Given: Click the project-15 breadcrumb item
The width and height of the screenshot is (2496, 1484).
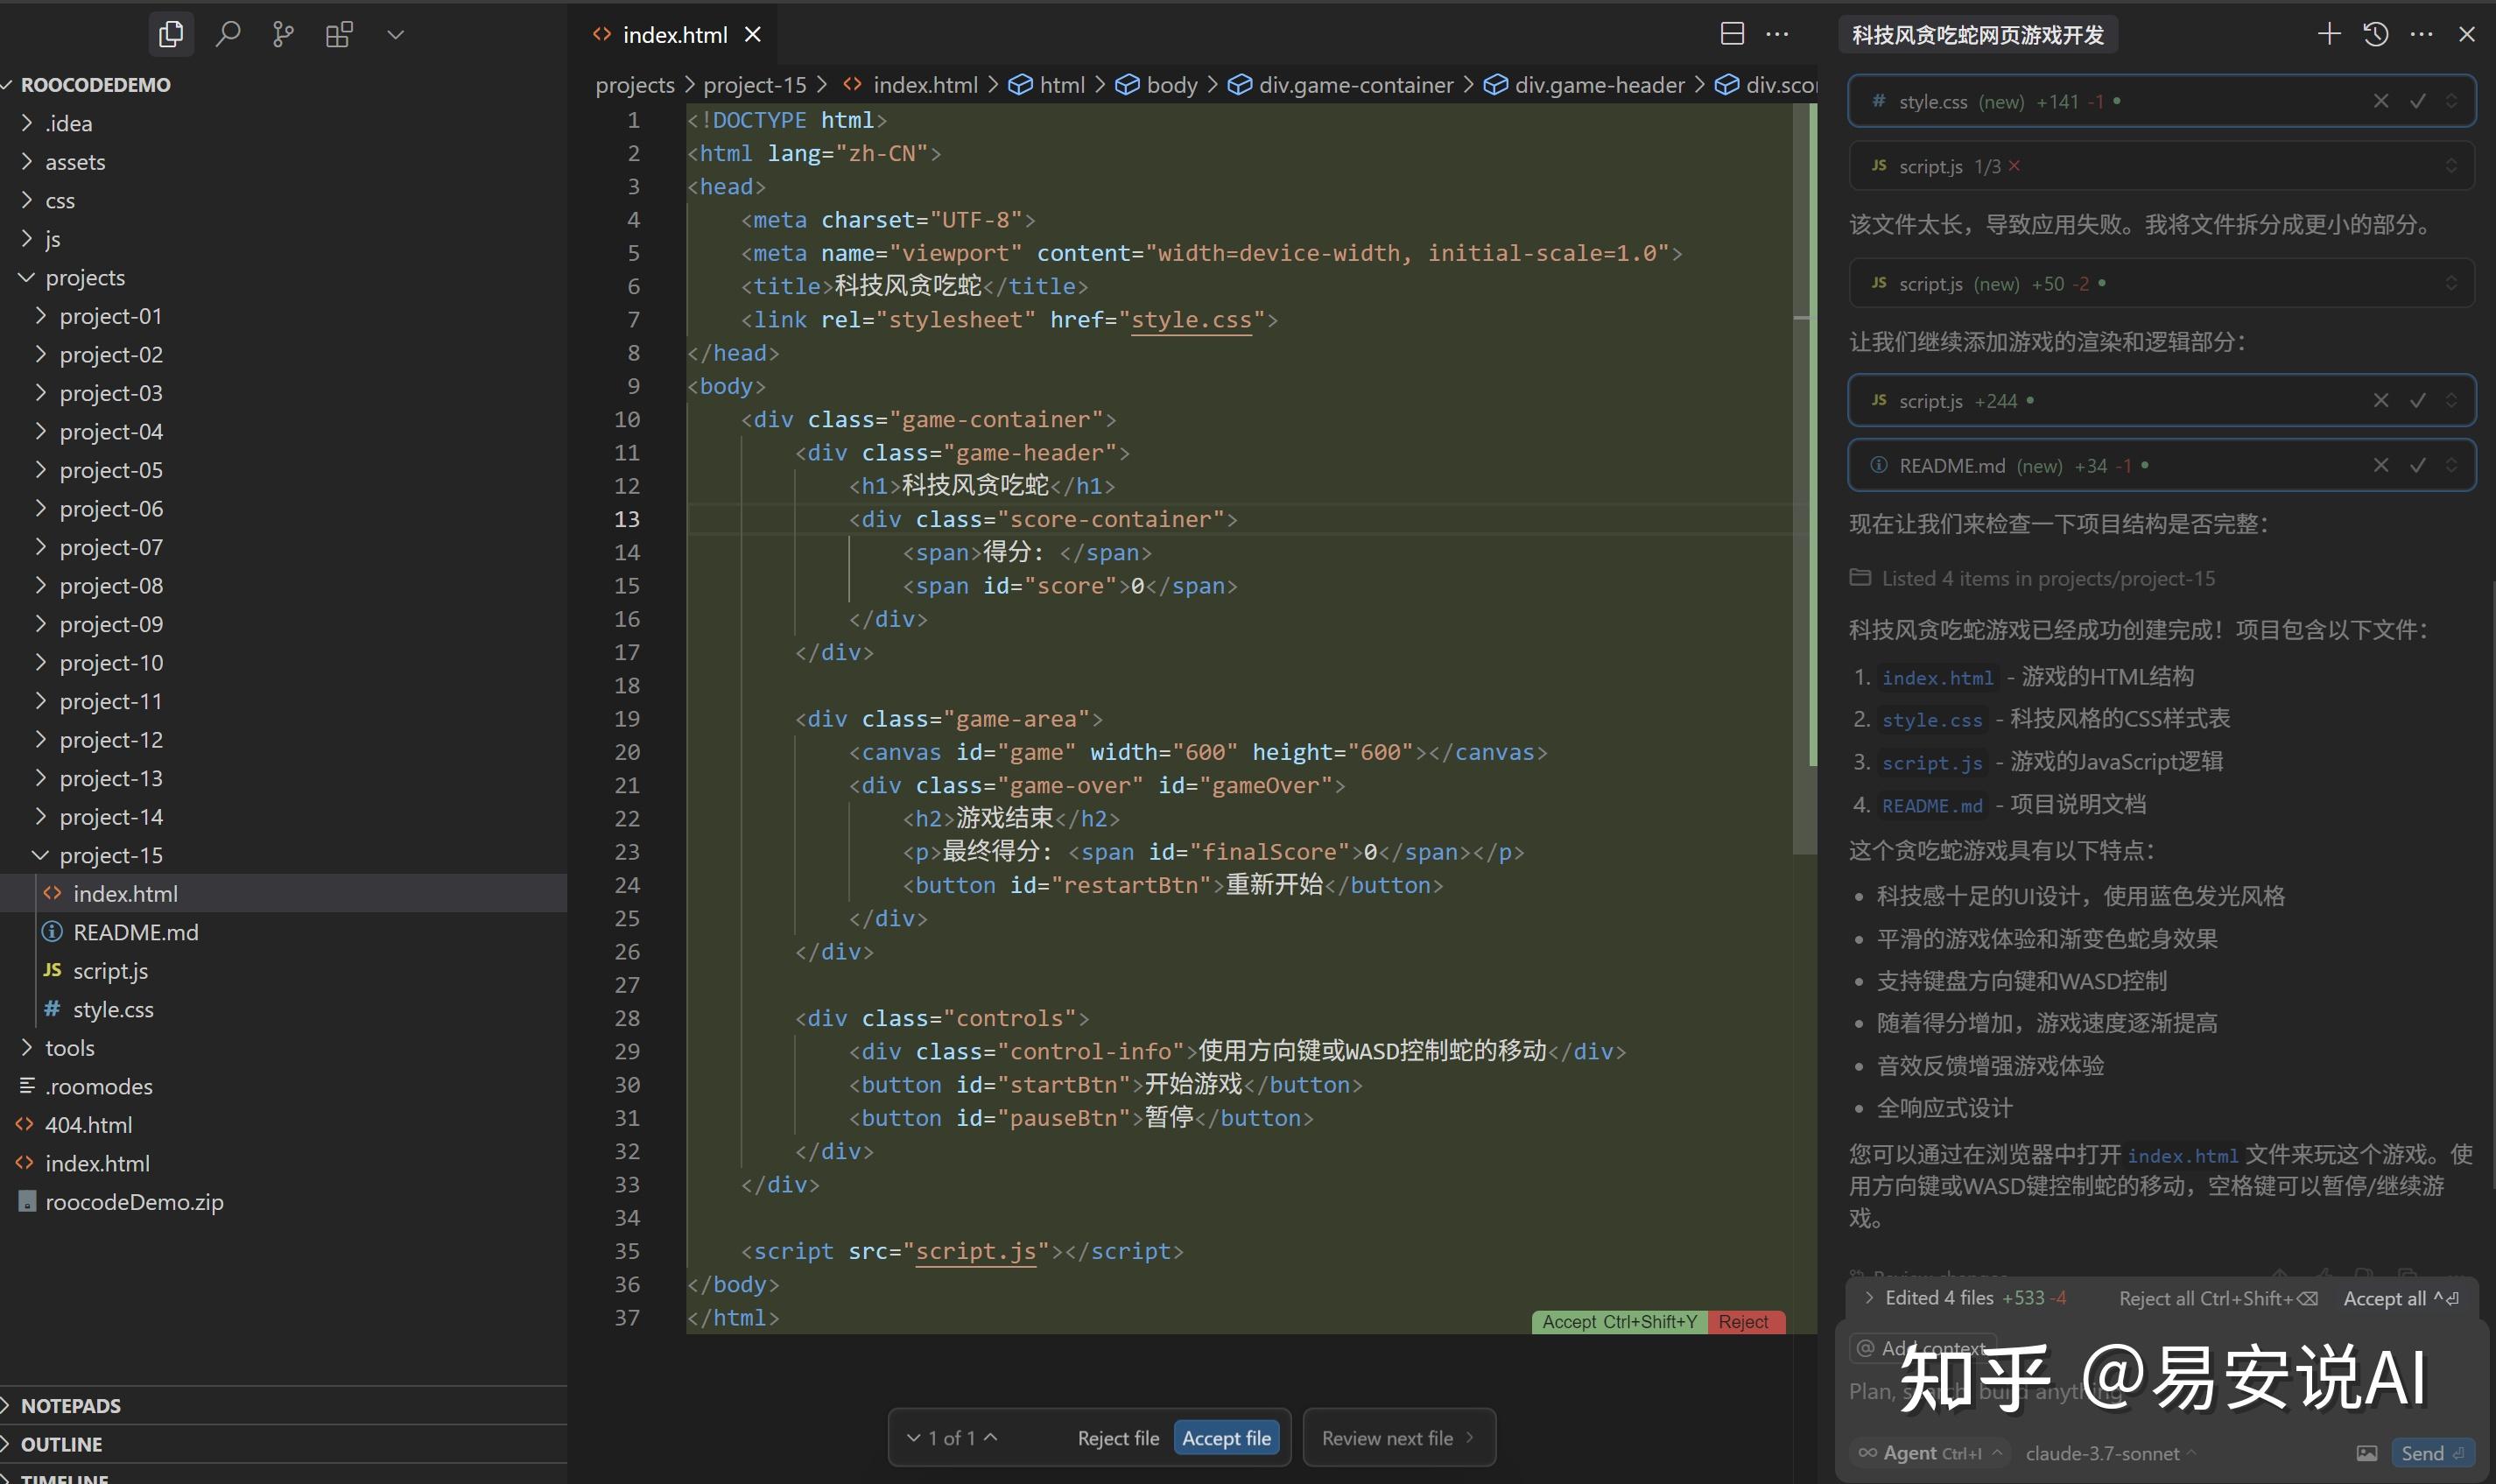Looking at the screenshot, I should click(754, 85).
